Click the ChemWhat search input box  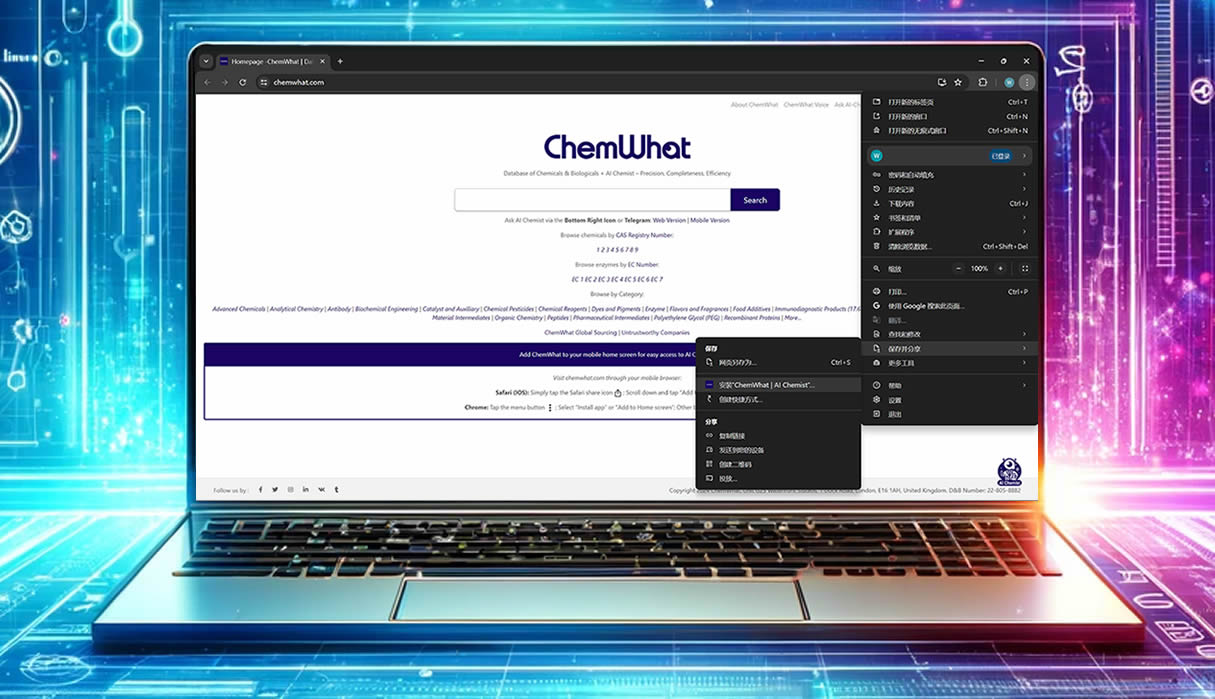click(592, 200)
